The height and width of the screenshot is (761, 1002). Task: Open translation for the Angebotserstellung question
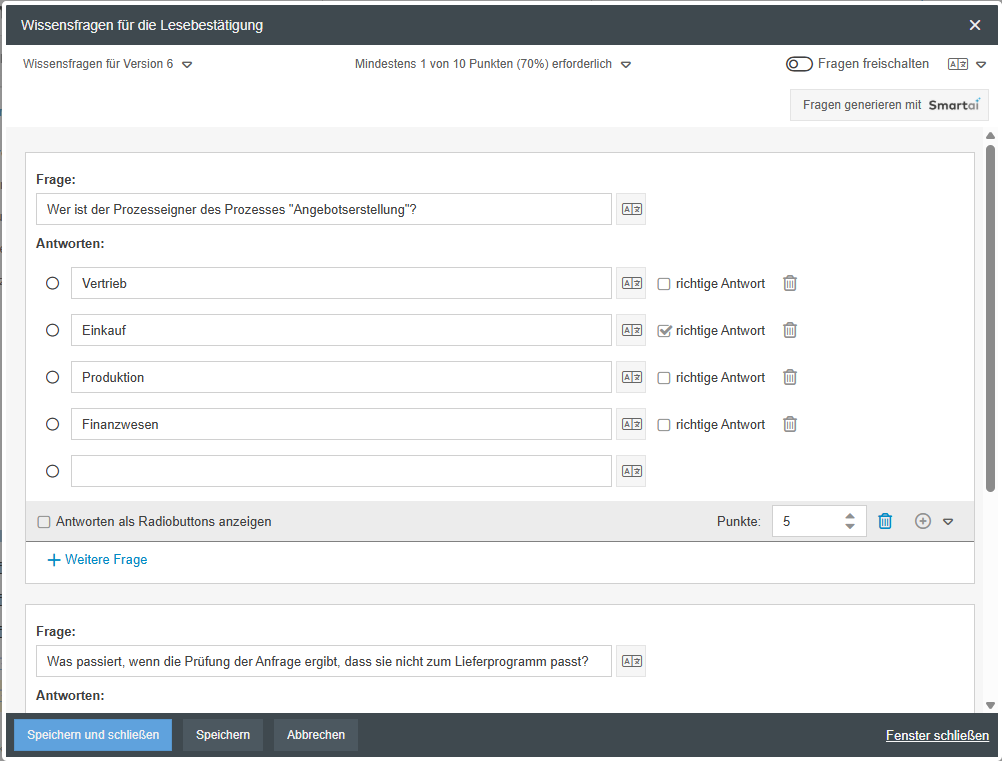tap(631, 210)
